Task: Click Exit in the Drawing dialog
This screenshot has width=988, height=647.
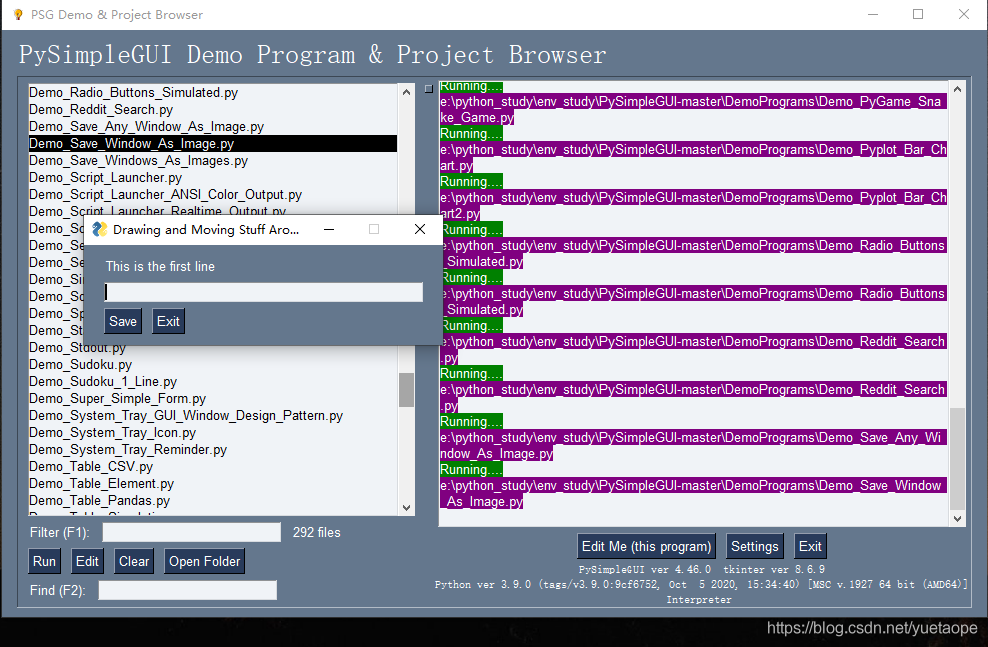Action: click(x=168, y=321)
